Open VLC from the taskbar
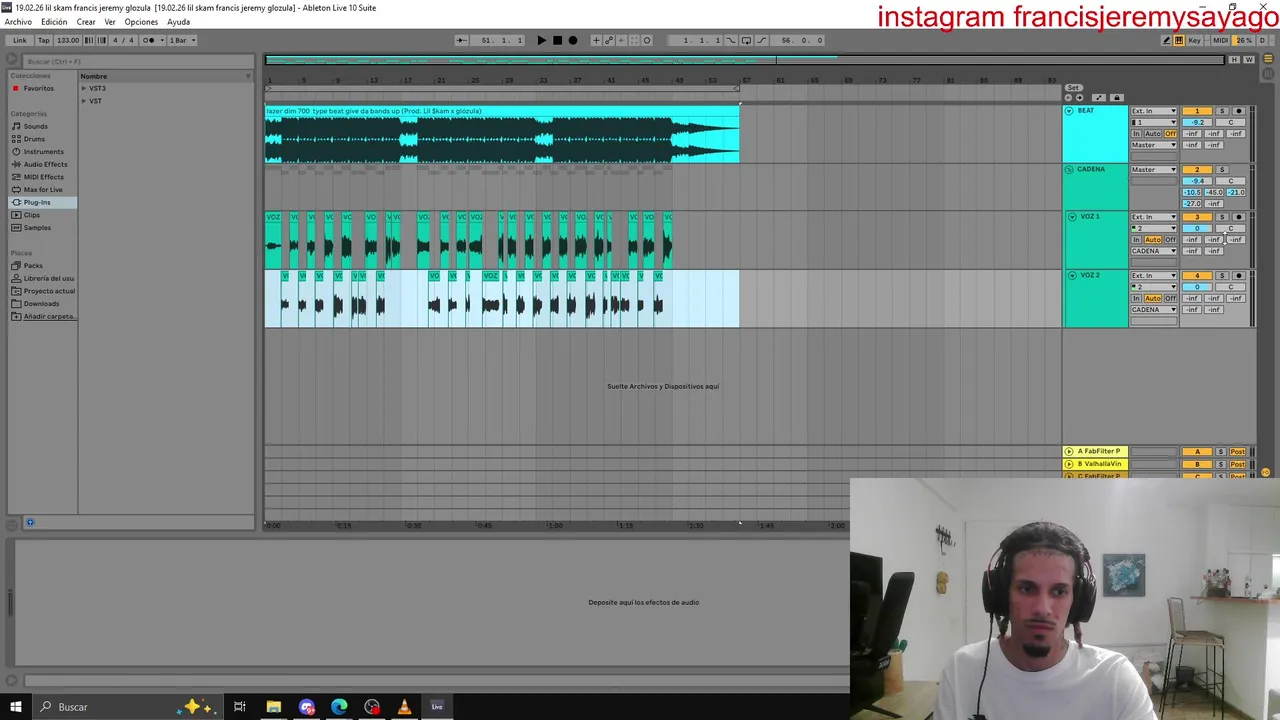 click(404, 707)
